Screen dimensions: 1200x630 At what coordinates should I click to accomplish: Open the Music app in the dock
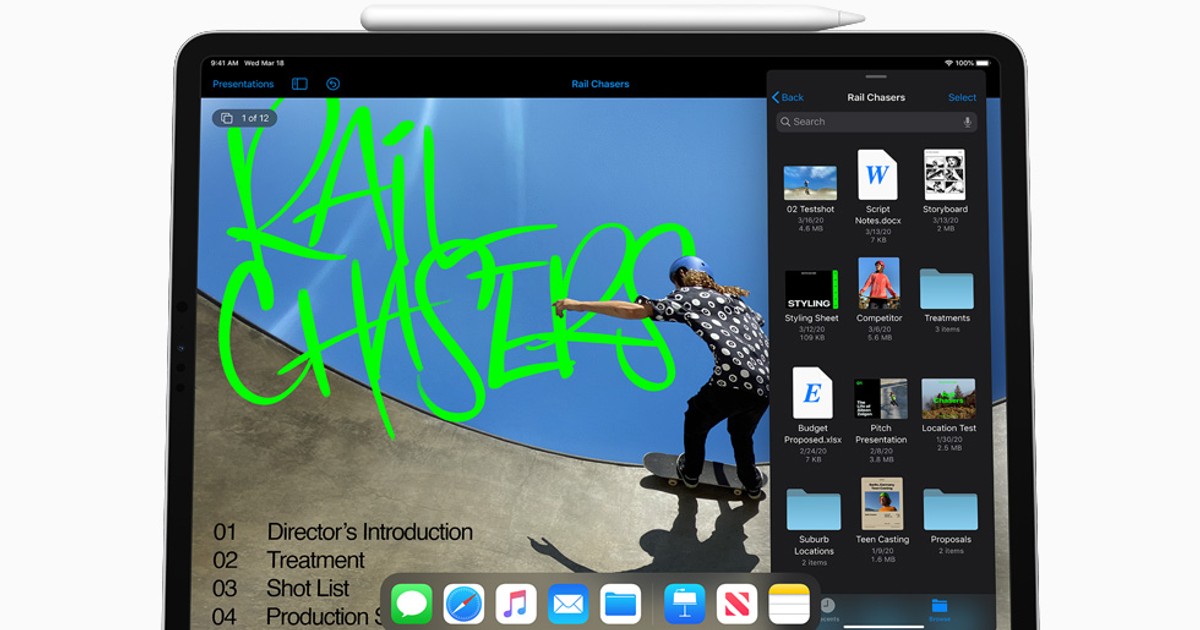click(516, 604)
